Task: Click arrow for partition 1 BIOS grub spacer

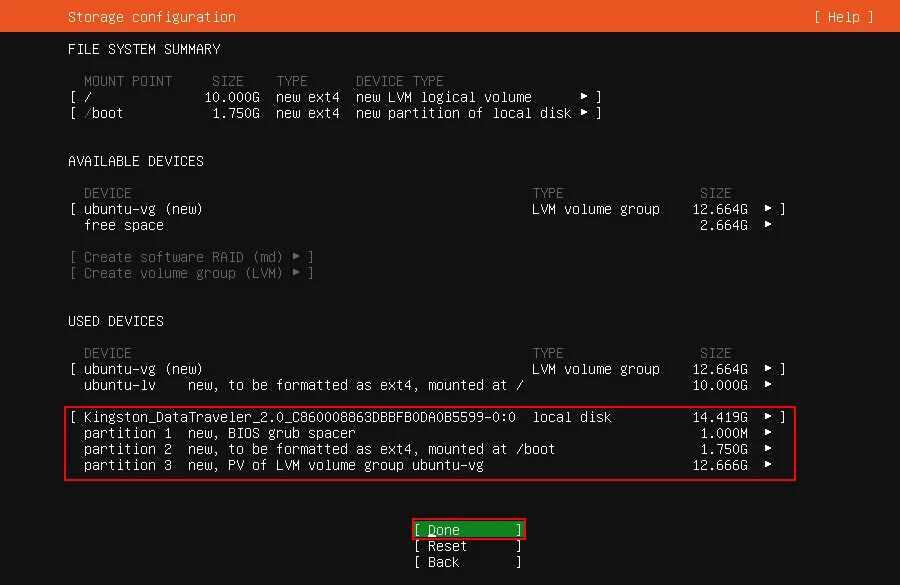Action: pos(768,433)
